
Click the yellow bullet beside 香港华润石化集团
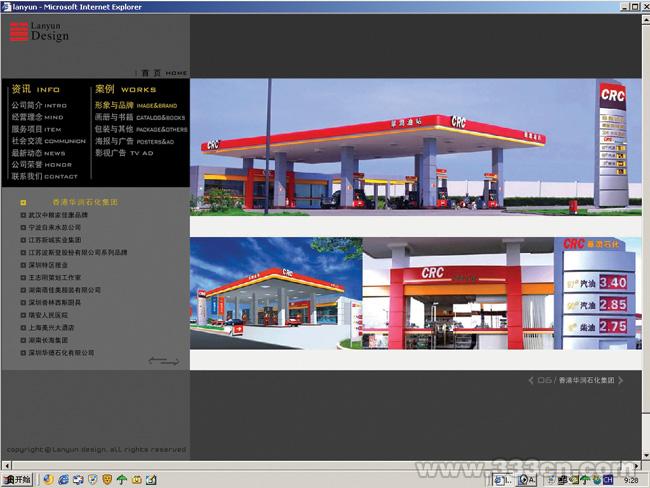pos(23,202)
